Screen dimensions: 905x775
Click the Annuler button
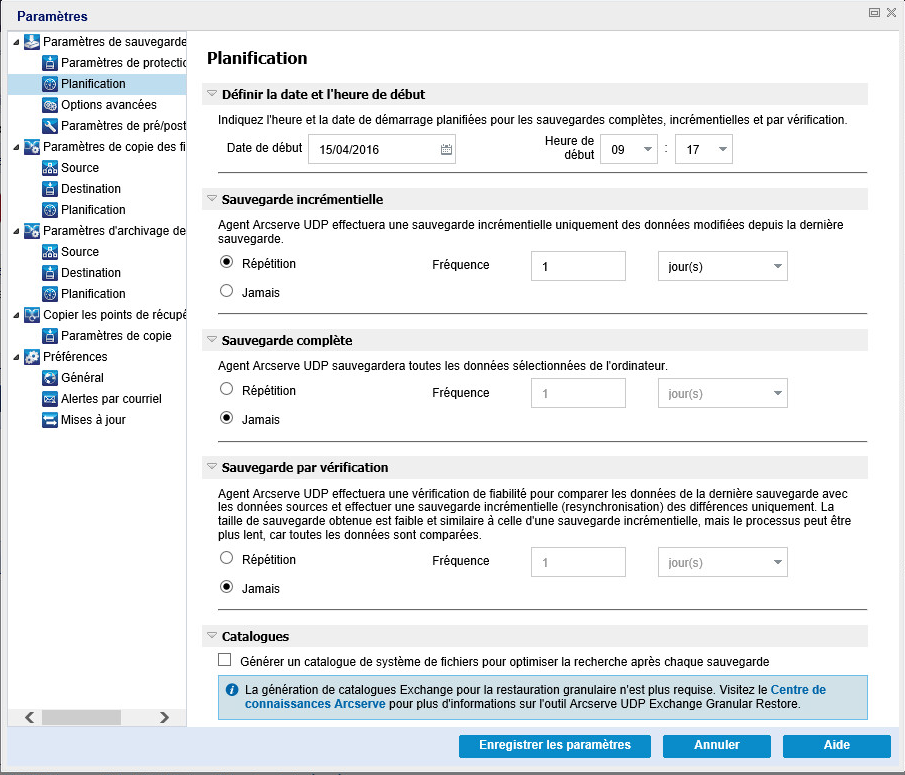coord(716,746)
